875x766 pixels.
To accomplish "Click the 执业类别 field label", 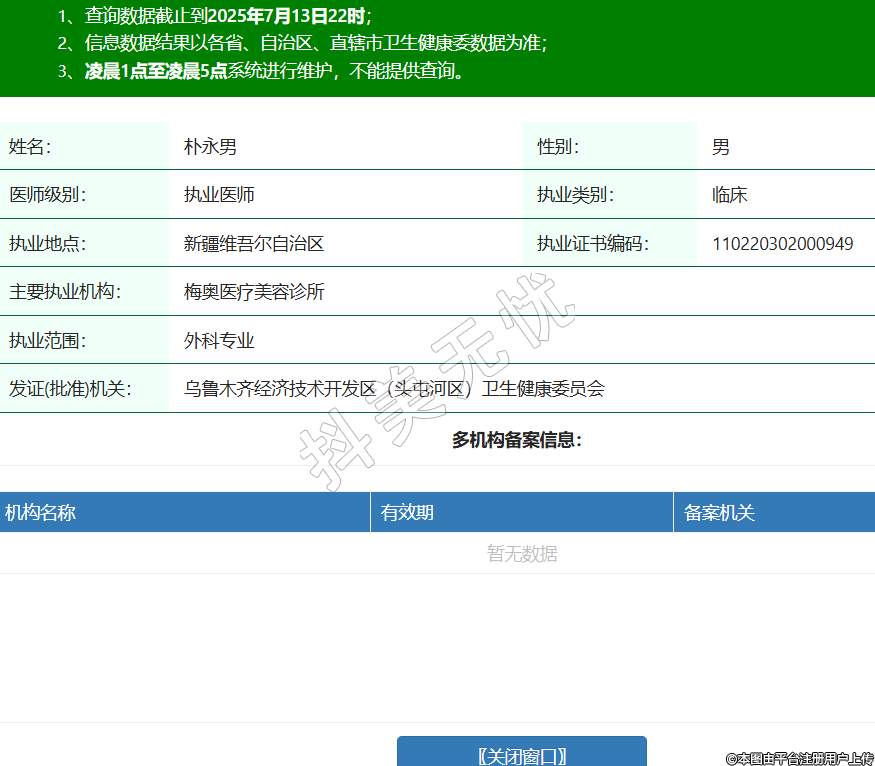I will click(x=575, y=195).
